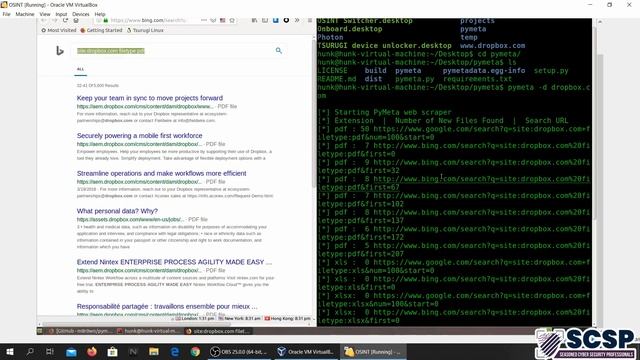Open 'Keep your team in sync' result
The image size is (640, 360).
(x=150, y=98)
